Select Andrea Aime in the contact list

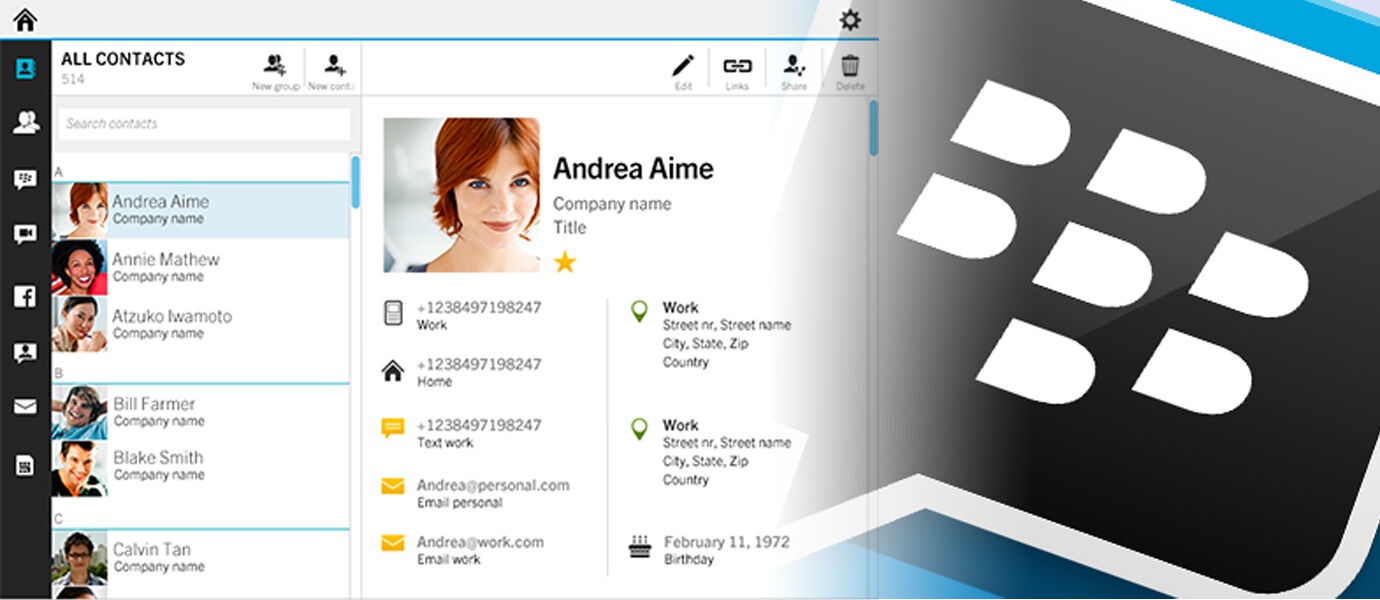click(201, 210)
